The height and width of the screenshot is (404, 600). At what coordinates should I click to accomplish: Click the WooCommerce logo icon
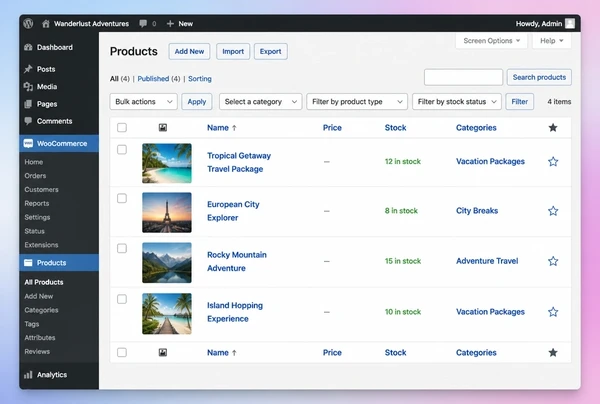(x=28, y=143)
